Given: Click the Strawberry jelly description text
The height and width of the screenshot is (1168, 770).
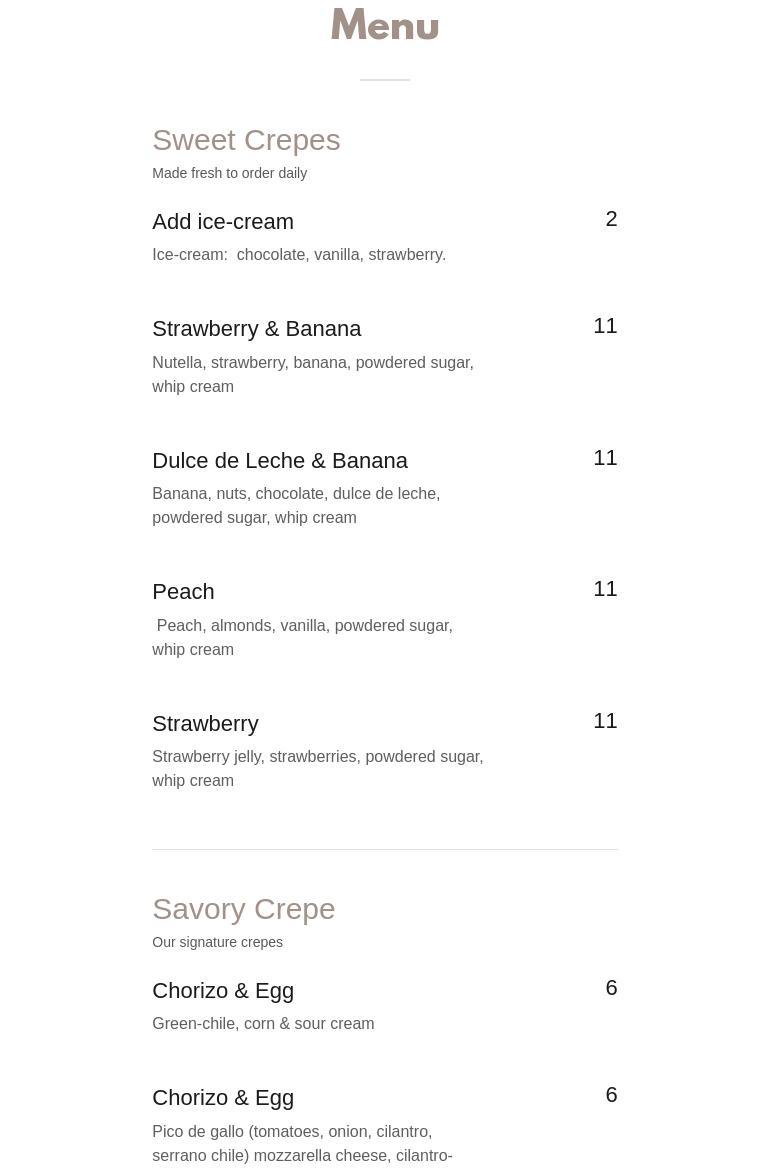Looking at the screenshot, I should tap(317, 768).
